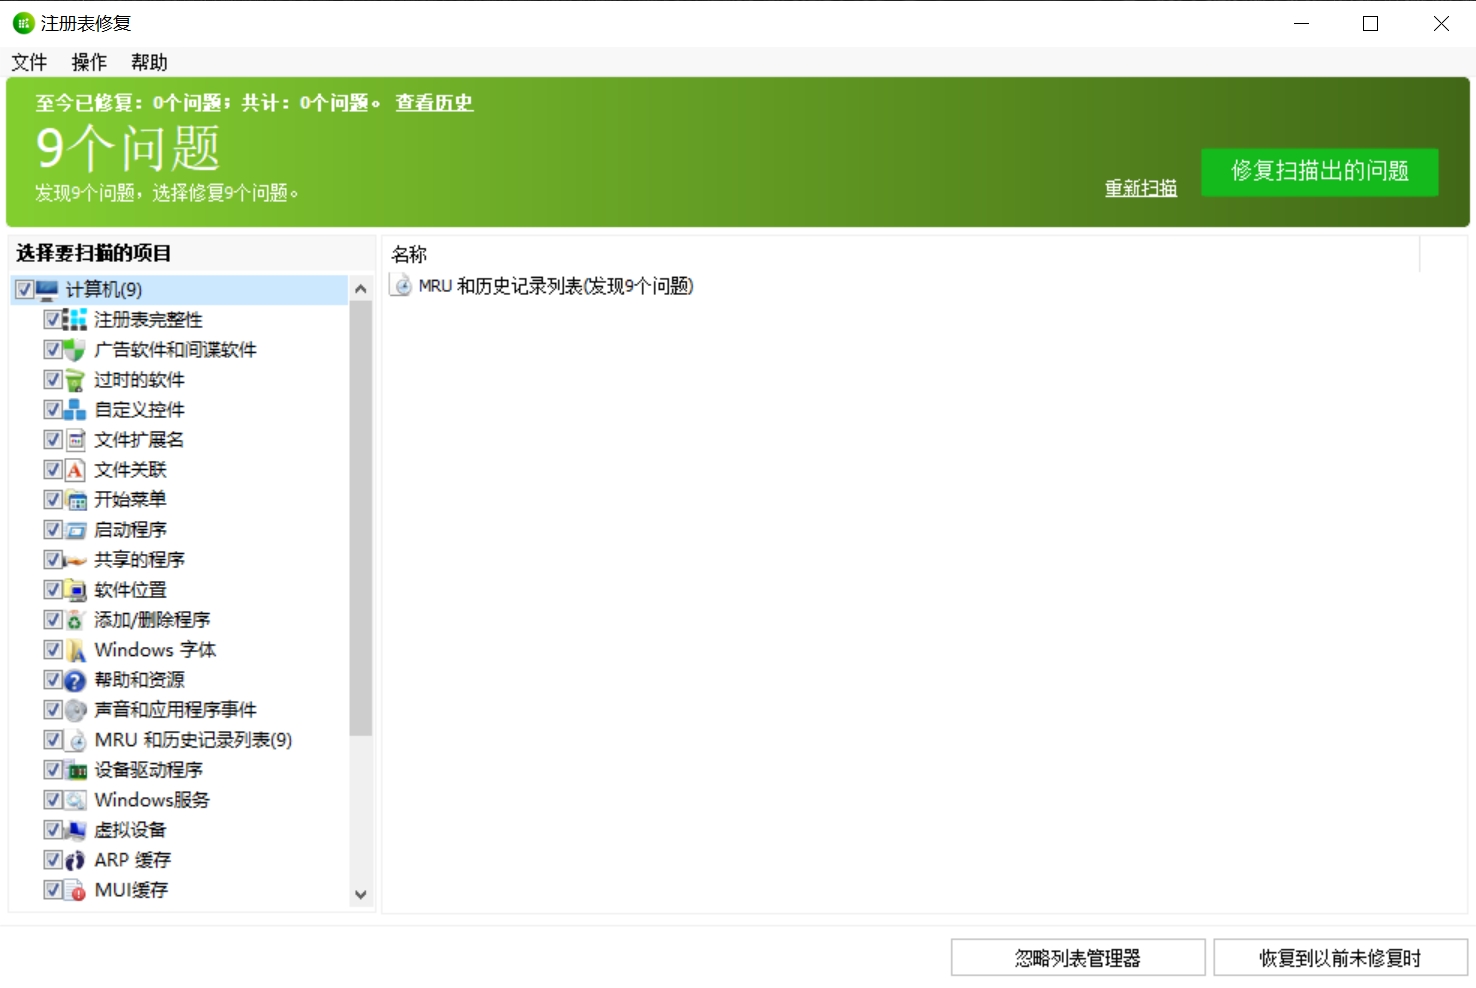Viewport: 1476px width, 988px height.
Task: Click the 帮助和资源 question mark icon
Action: point(75,679)
